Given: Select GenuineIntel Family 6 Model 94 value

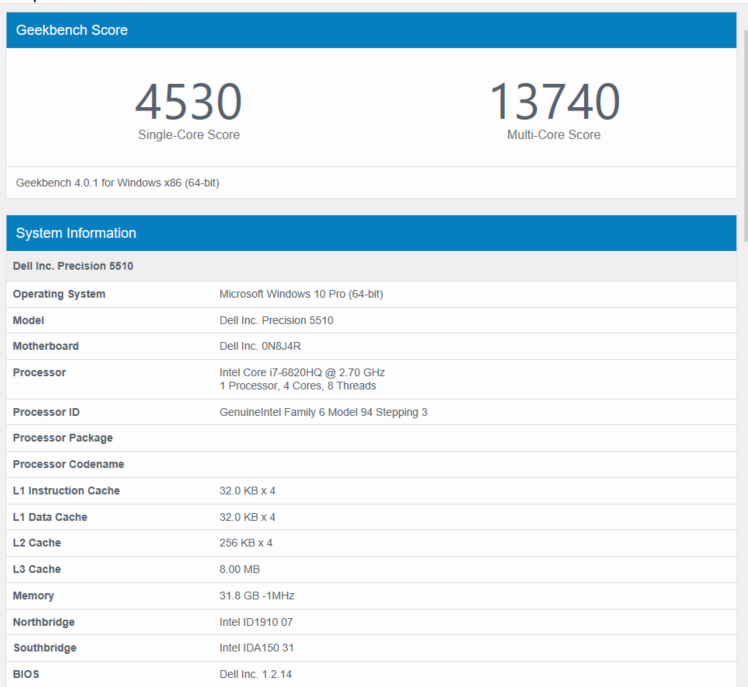Looking at the screenshot, I should 323,412.
